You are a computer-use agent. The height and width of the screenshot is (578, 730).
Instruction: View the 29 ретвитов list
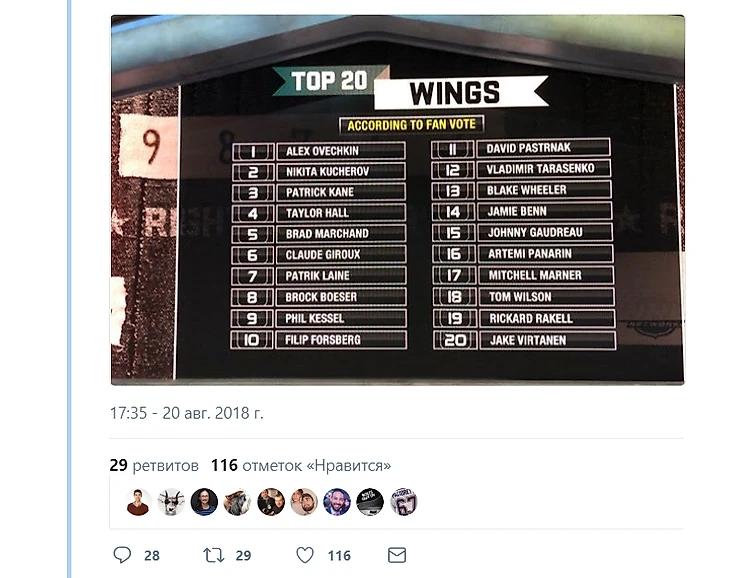coord(154,465)
